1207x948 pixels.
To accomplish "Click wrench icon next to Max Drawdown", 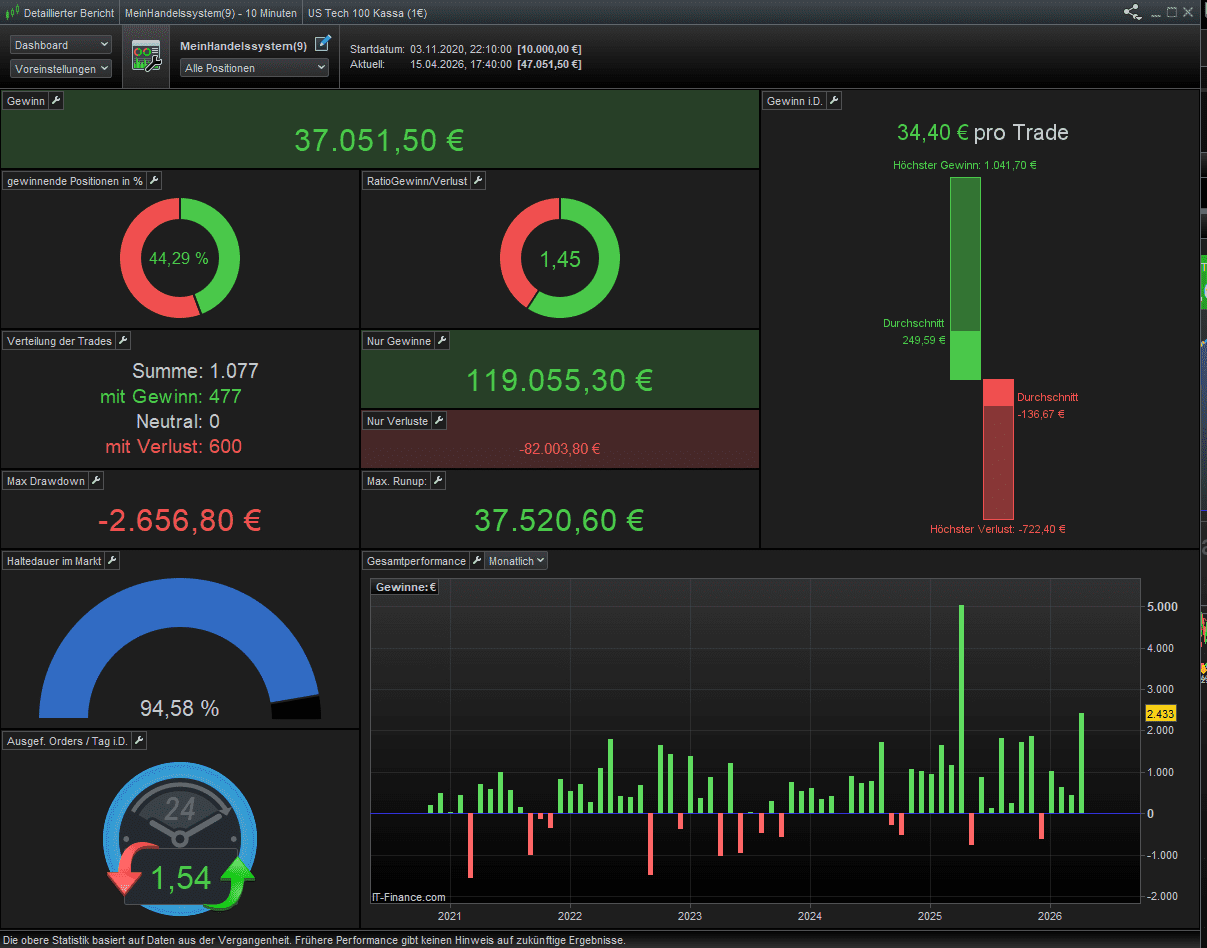I will 96,481.
